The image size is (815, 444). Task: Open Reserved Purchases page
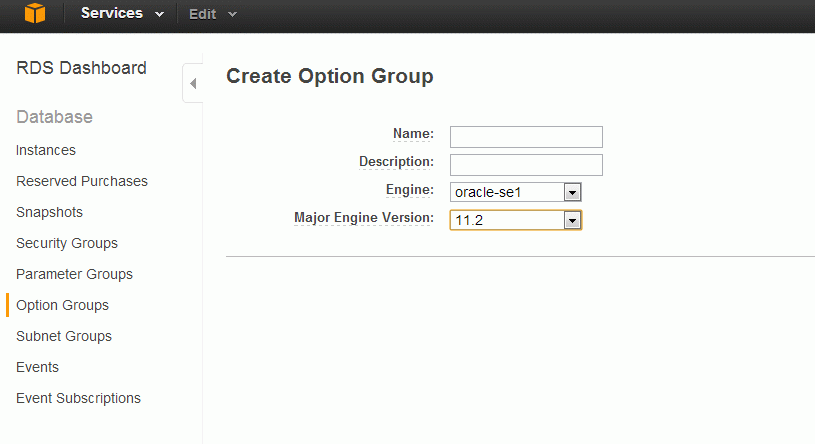click(x=82, y=181)
